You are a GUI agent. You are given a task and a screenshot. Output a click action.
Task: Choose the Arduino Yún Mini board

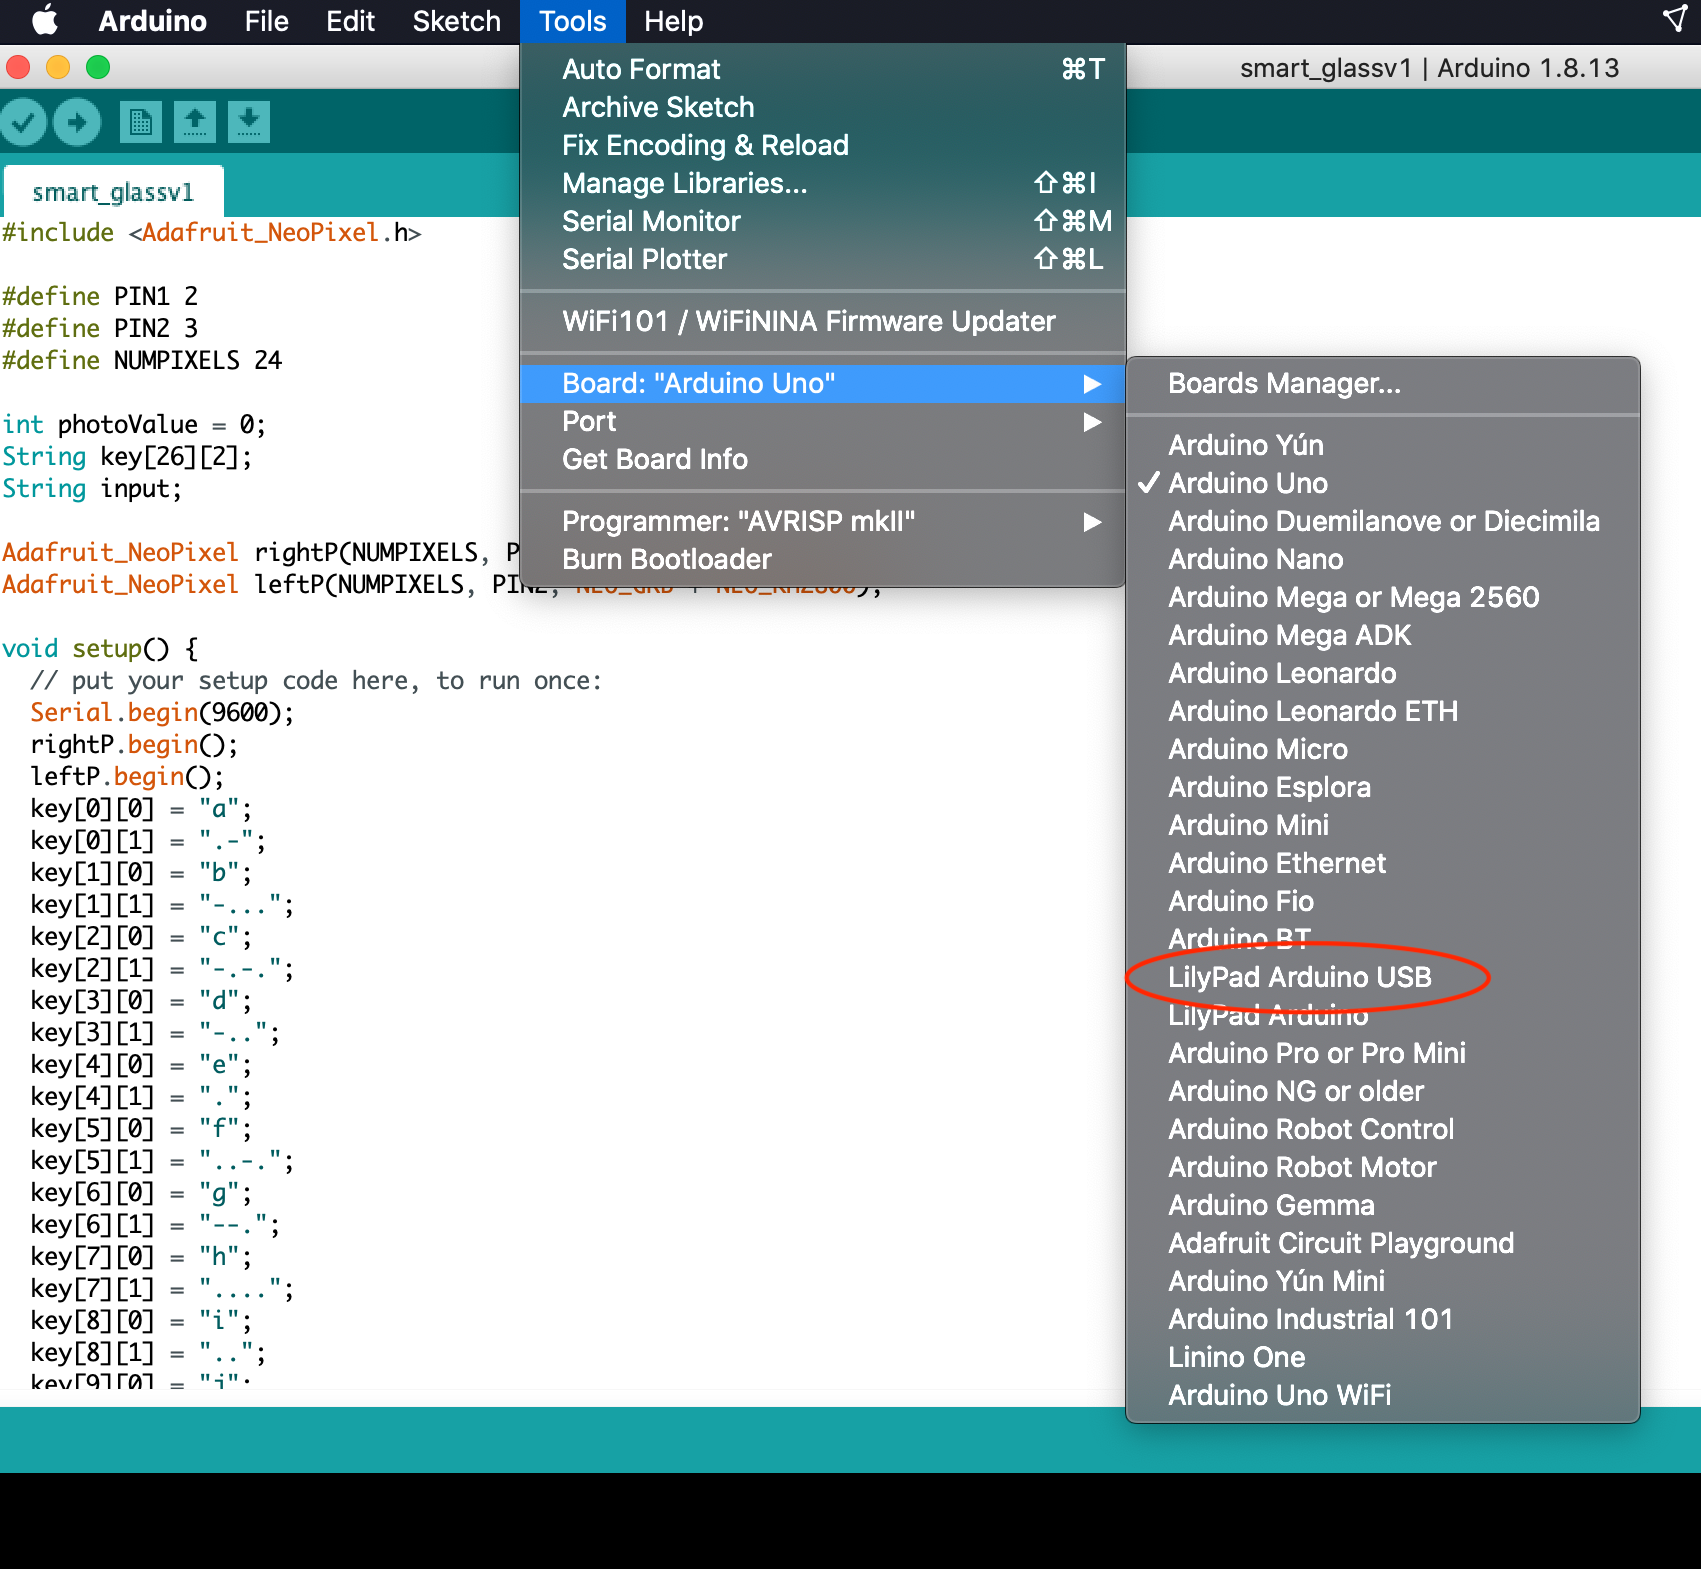(x=1383, y=1281)
